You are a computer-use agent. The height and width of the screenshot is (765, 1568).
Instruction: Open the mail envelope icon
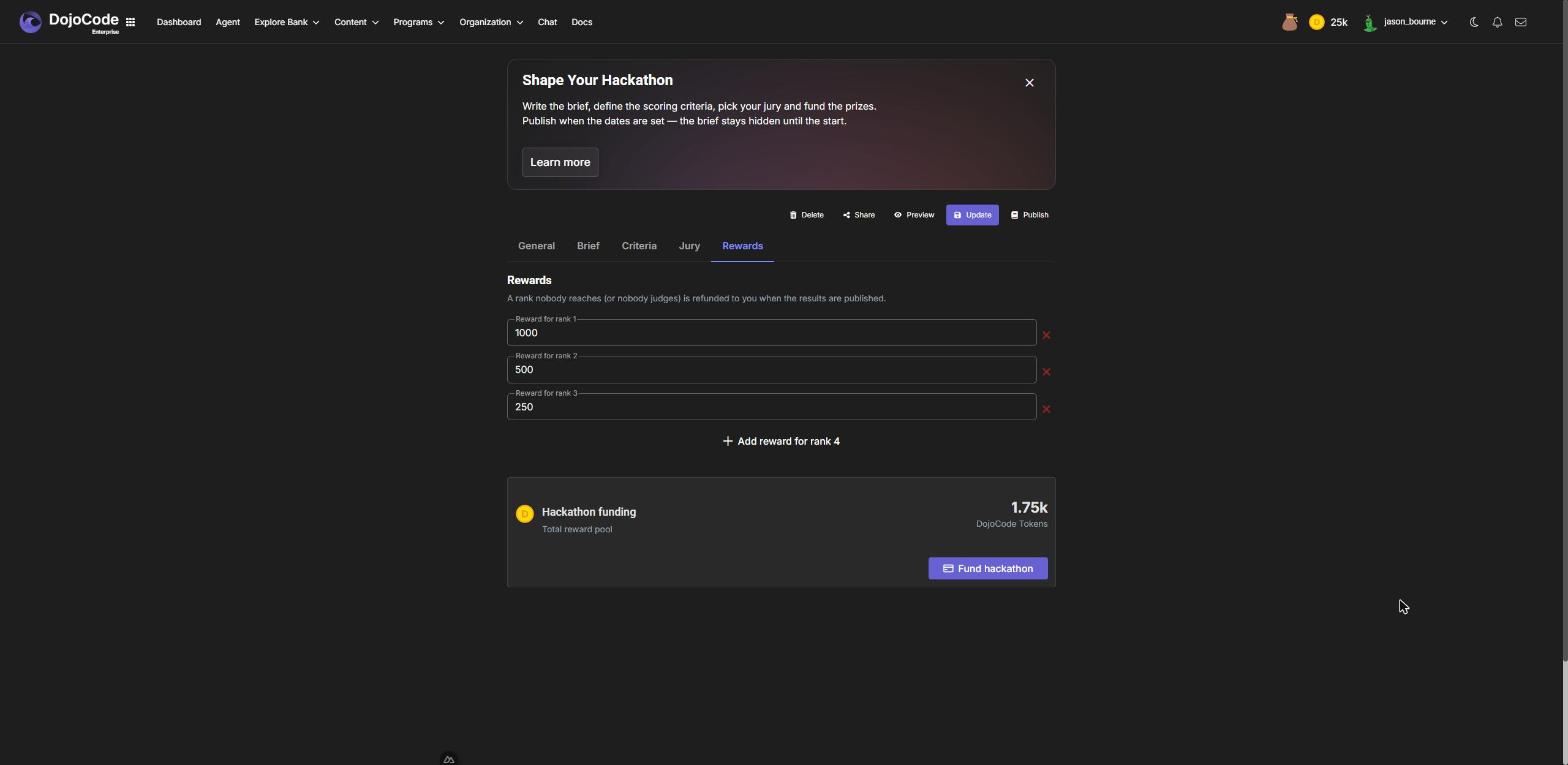click(x=1520, y=22)
